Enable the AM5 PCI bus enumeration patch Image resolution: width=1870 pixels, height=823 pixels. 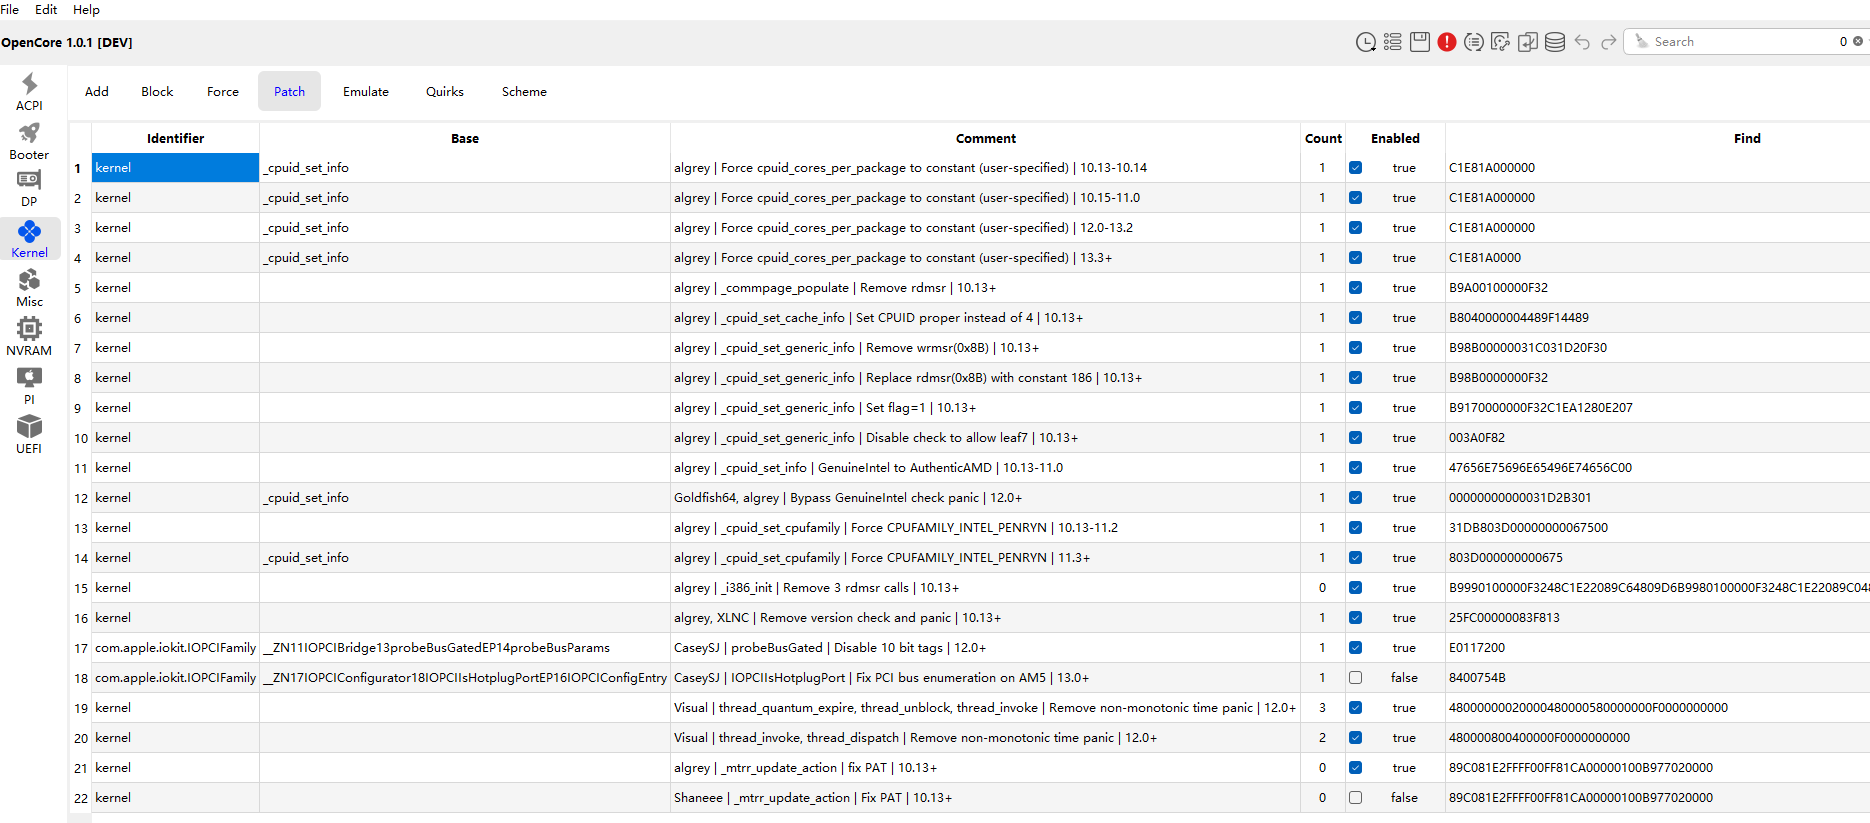click(x=1355, y=678)
